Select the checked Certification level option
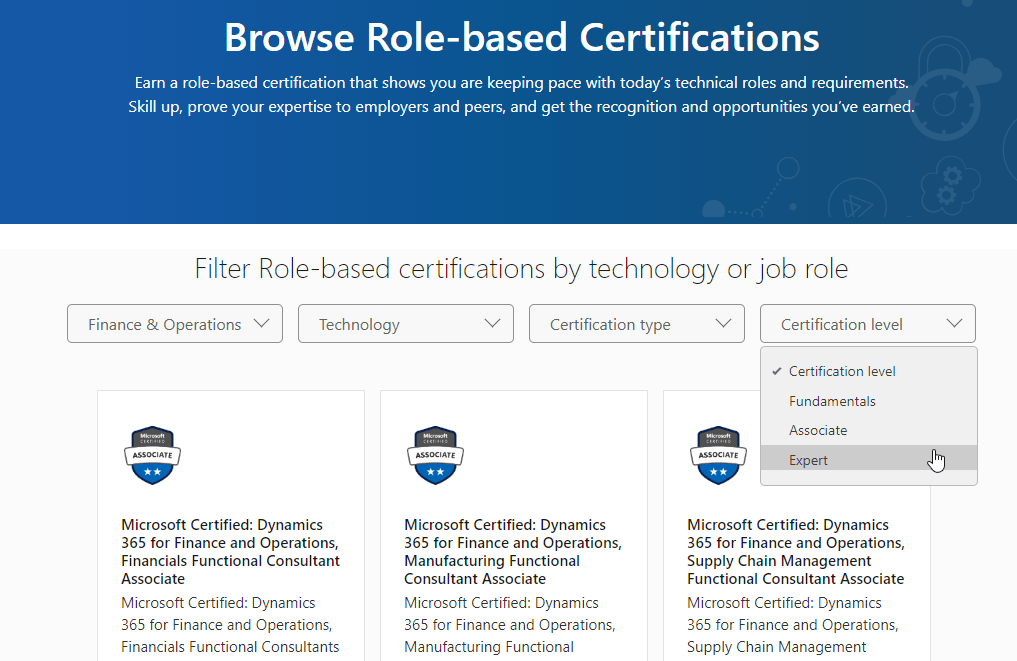Viewport: 1017px width, 661px height. 868,371
